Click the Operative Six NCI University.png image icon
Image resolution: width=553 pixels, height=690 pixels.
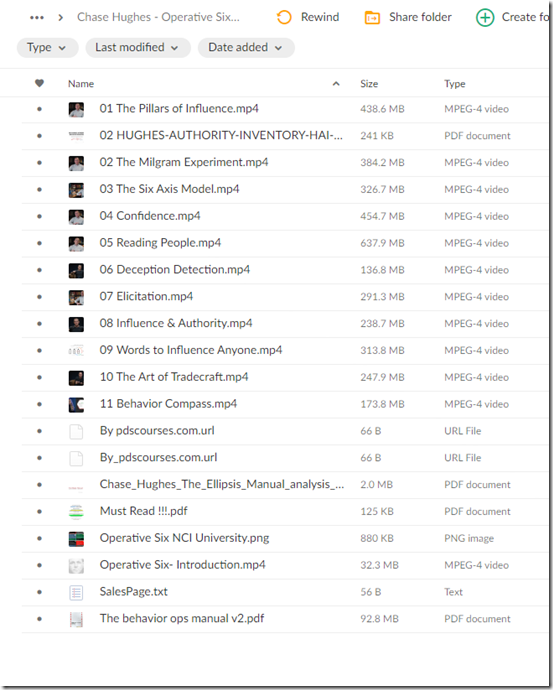(76, 539)
